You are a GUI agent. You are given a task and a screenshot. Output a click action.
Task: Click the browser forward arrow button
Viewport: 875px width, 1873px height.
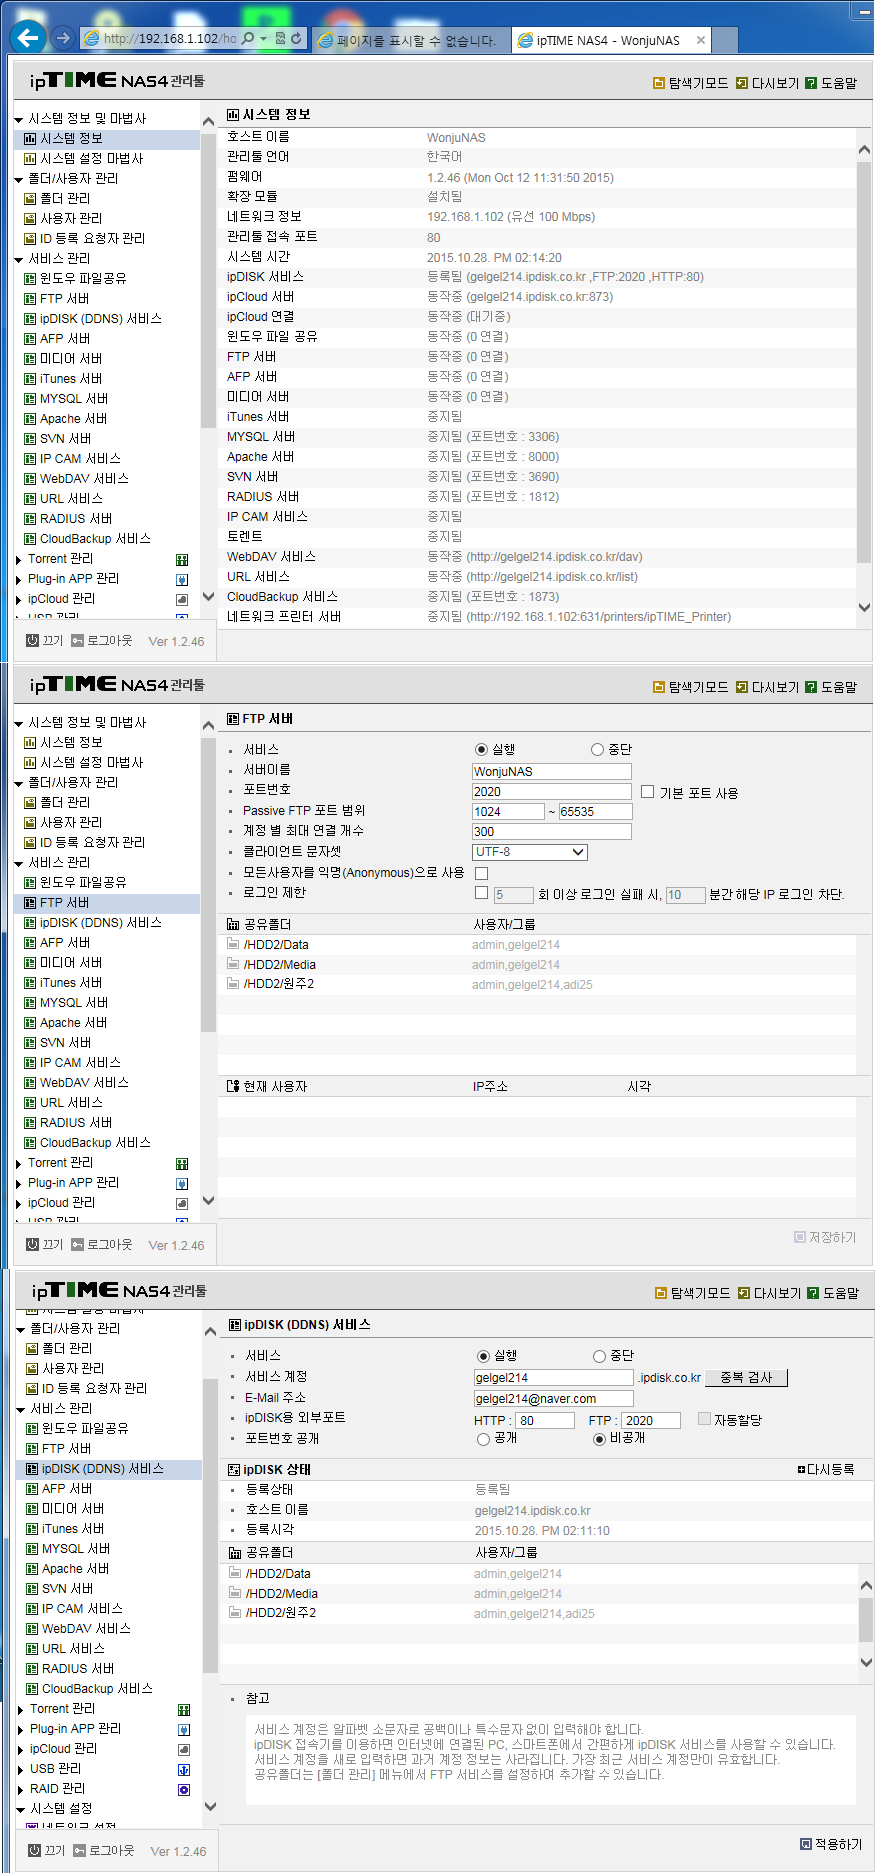coord(63,39)
